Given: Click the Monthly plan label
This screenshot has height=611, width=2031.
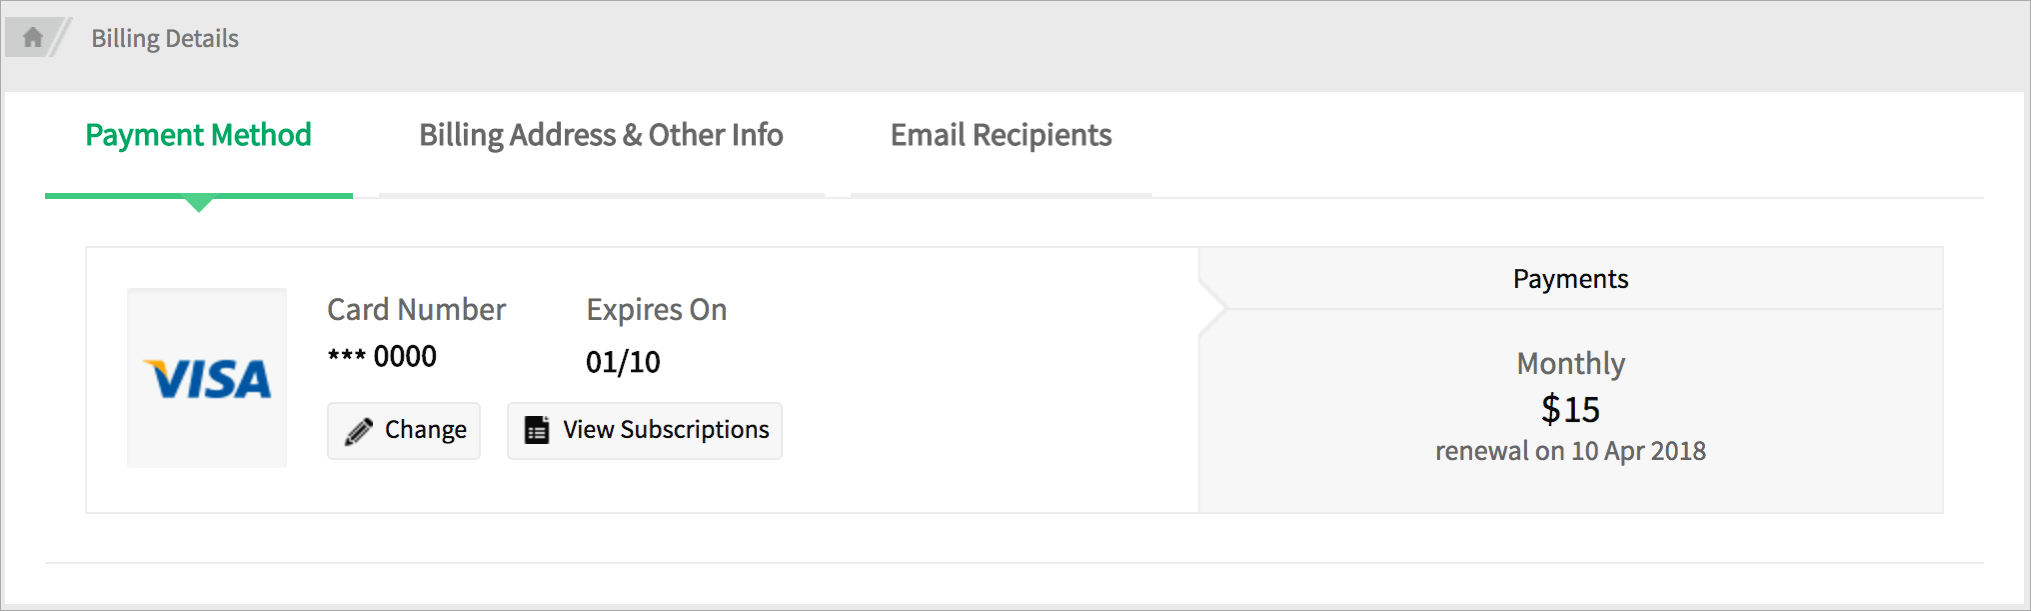Looking at the screenshot, I should pos(1570,363).
